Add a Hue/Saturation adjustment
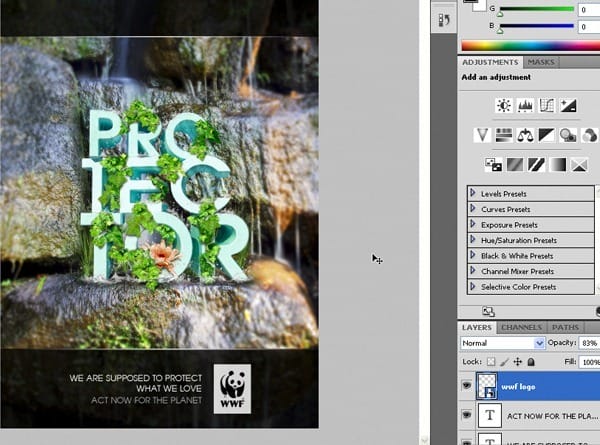Image resolution: width=600 pixels, height=445 pixels. click(504, 135)
